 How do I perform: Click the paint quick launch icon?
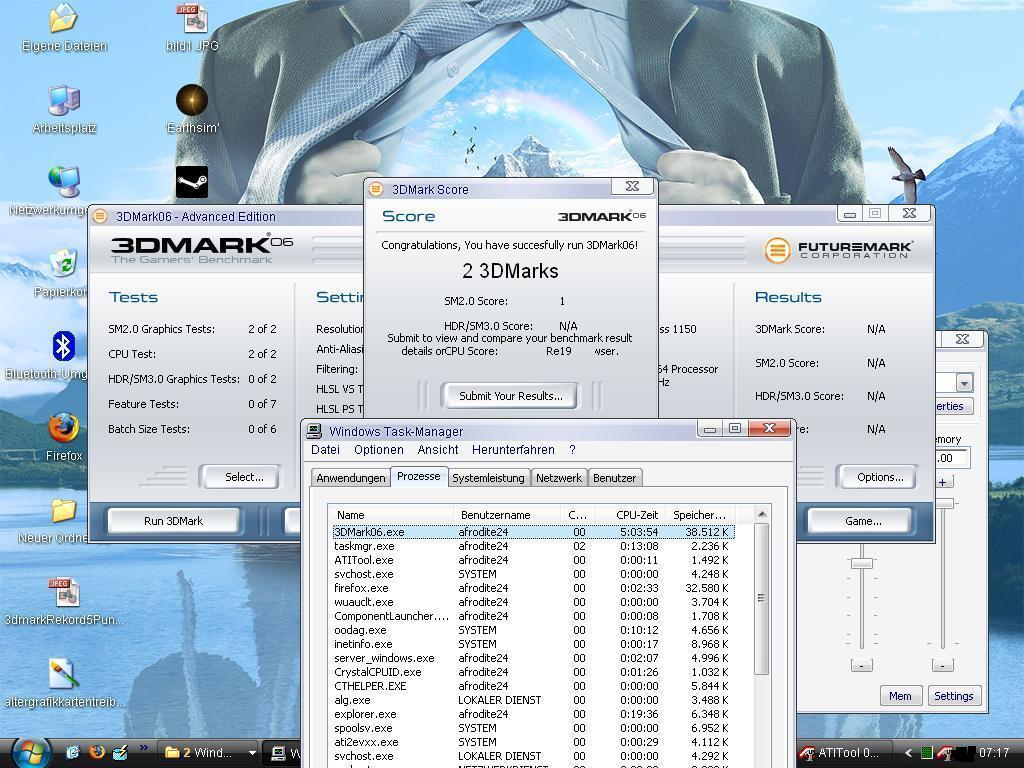pos(120,752)
